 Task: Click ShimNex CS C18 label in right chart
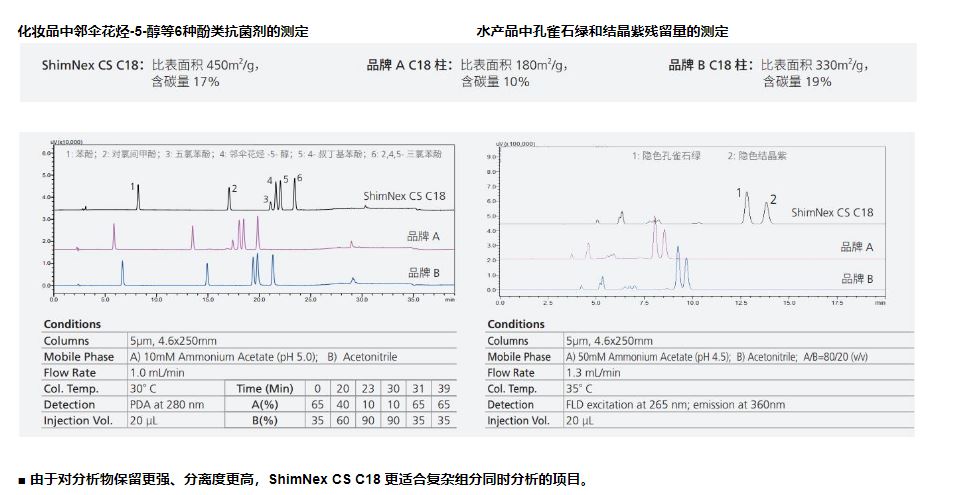[x=832, y=213]
